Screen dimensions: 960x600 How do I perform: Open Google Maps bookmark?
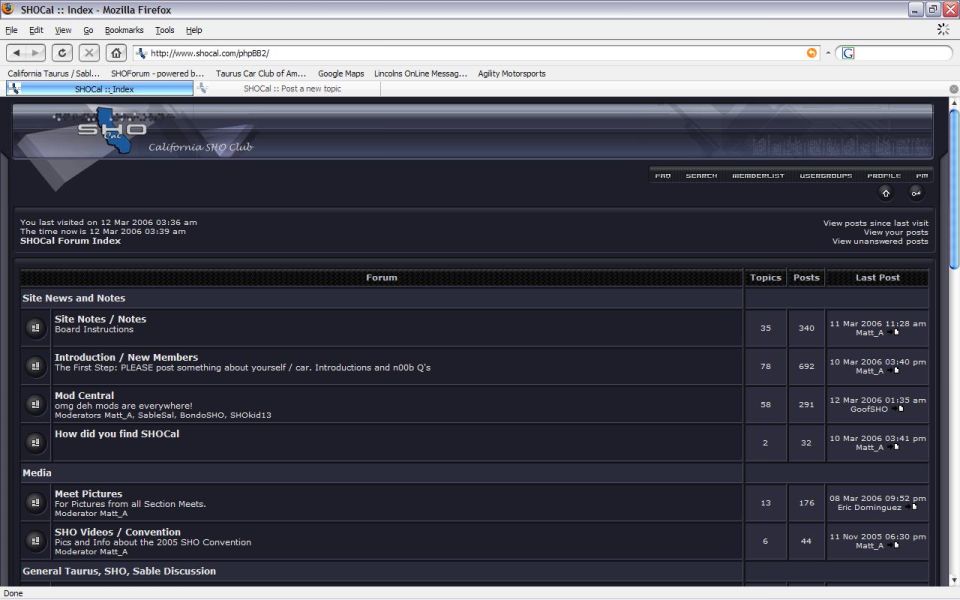pyautogui.click(x=341, y=73)
